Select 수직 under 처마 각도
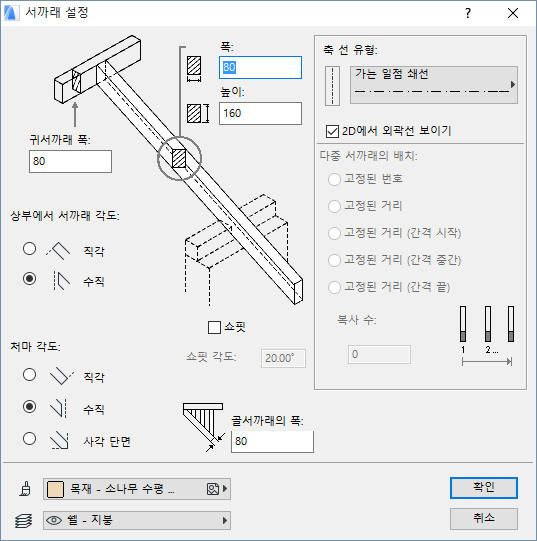Image resolution: width=537 pixels, height=541 pixels. (30, 407)
